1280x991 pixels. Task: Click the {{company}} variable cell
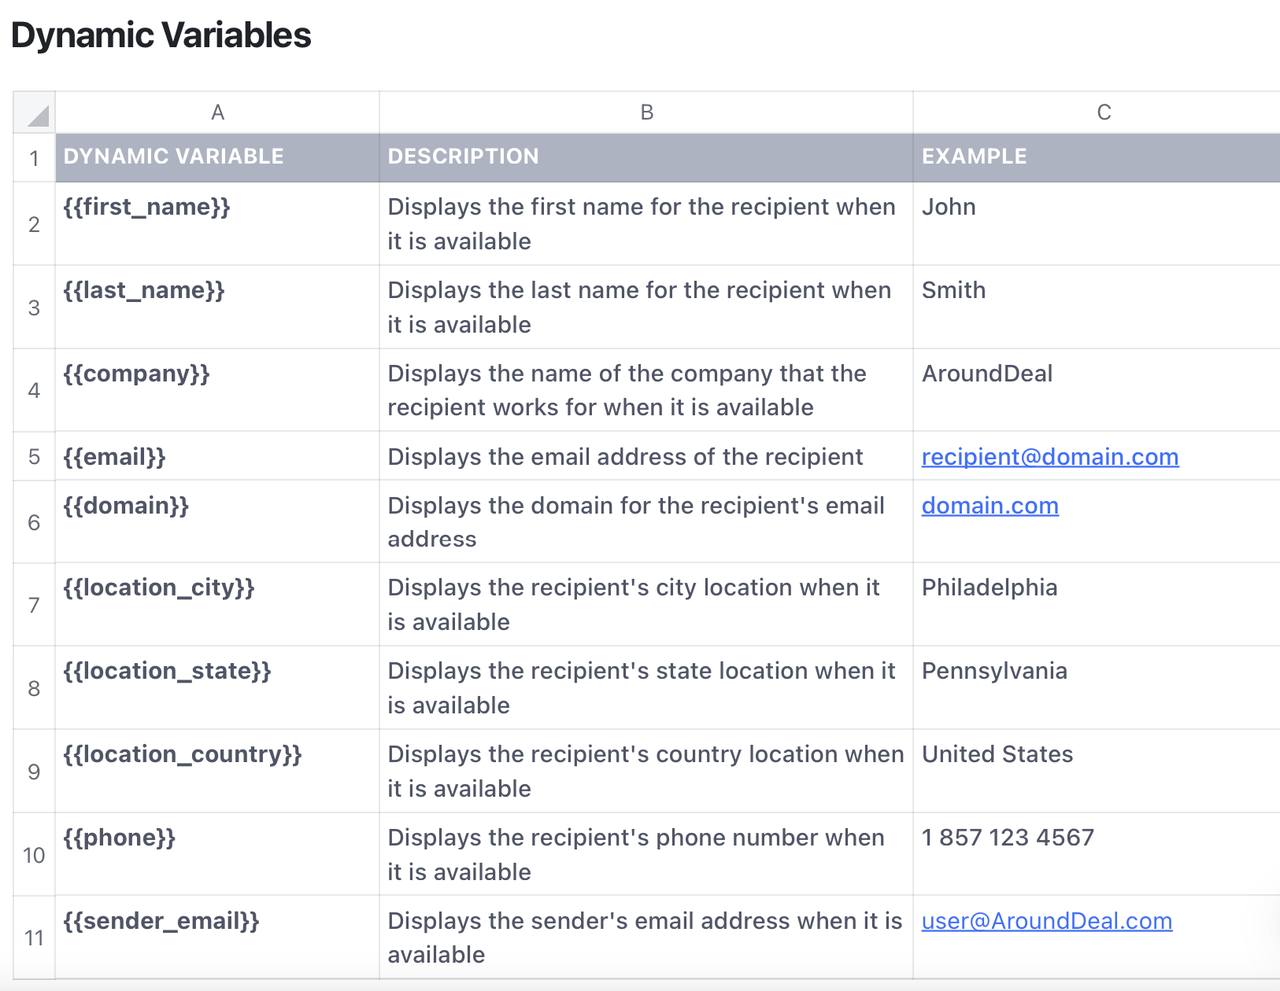click(137, 374)
